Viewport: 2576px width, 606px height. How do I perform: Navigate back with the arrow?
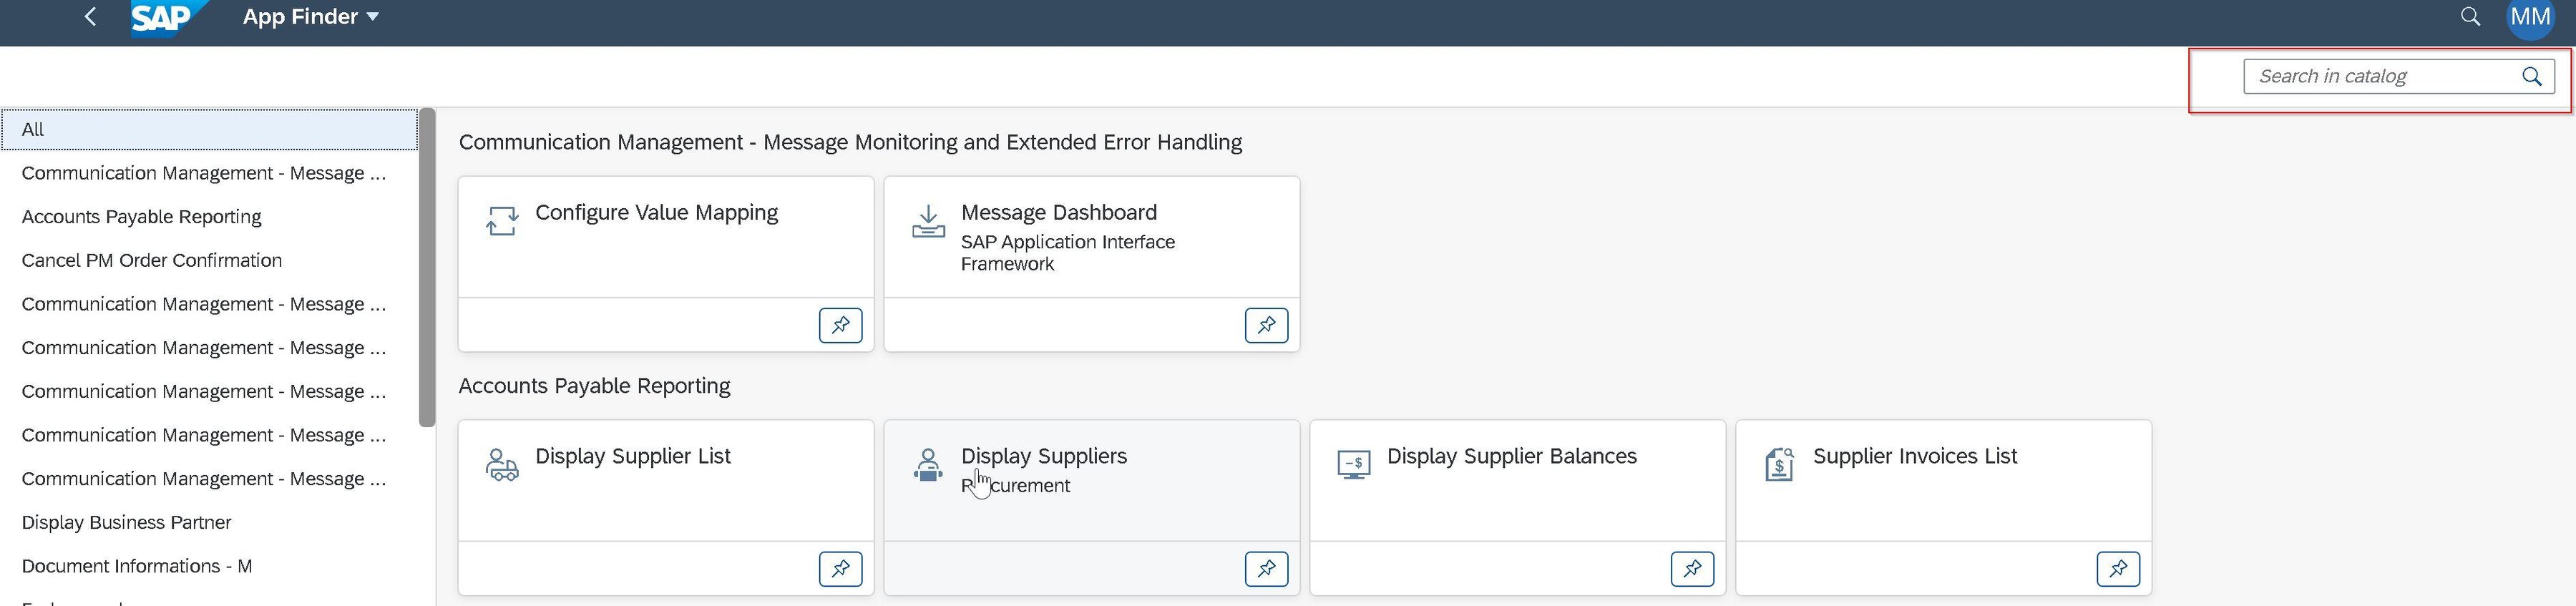(x=89, y=16)
